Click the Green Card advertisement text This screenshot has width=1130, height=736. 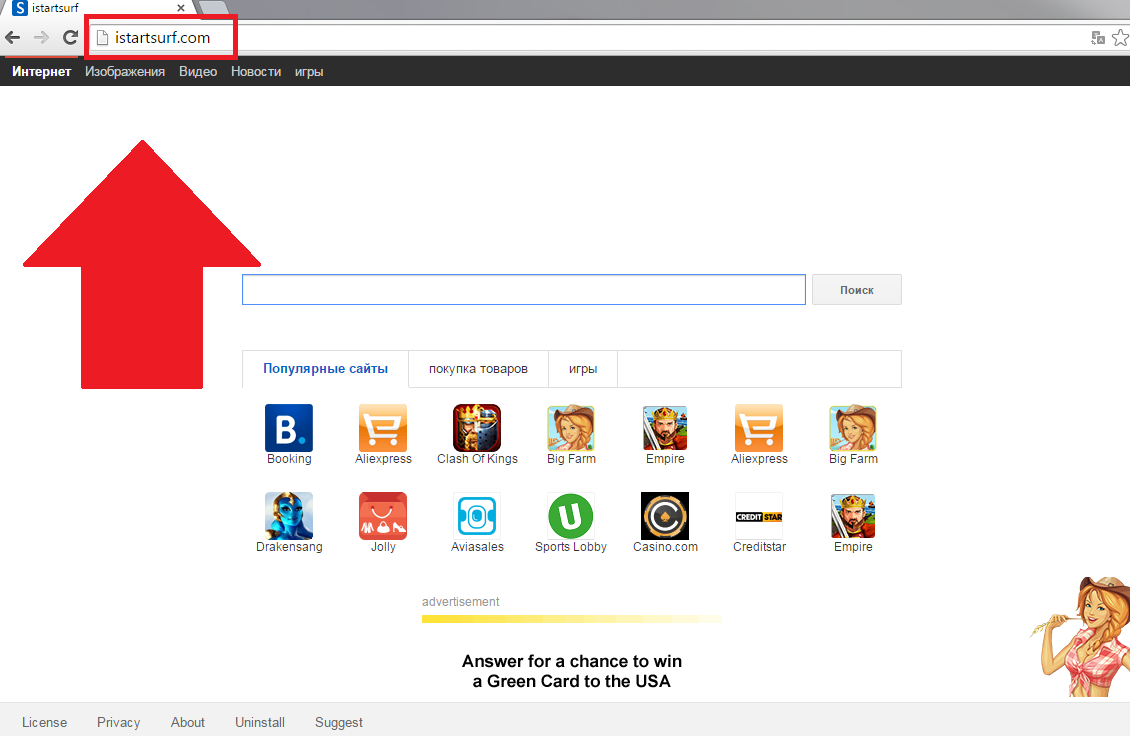(x=571, y=671)
